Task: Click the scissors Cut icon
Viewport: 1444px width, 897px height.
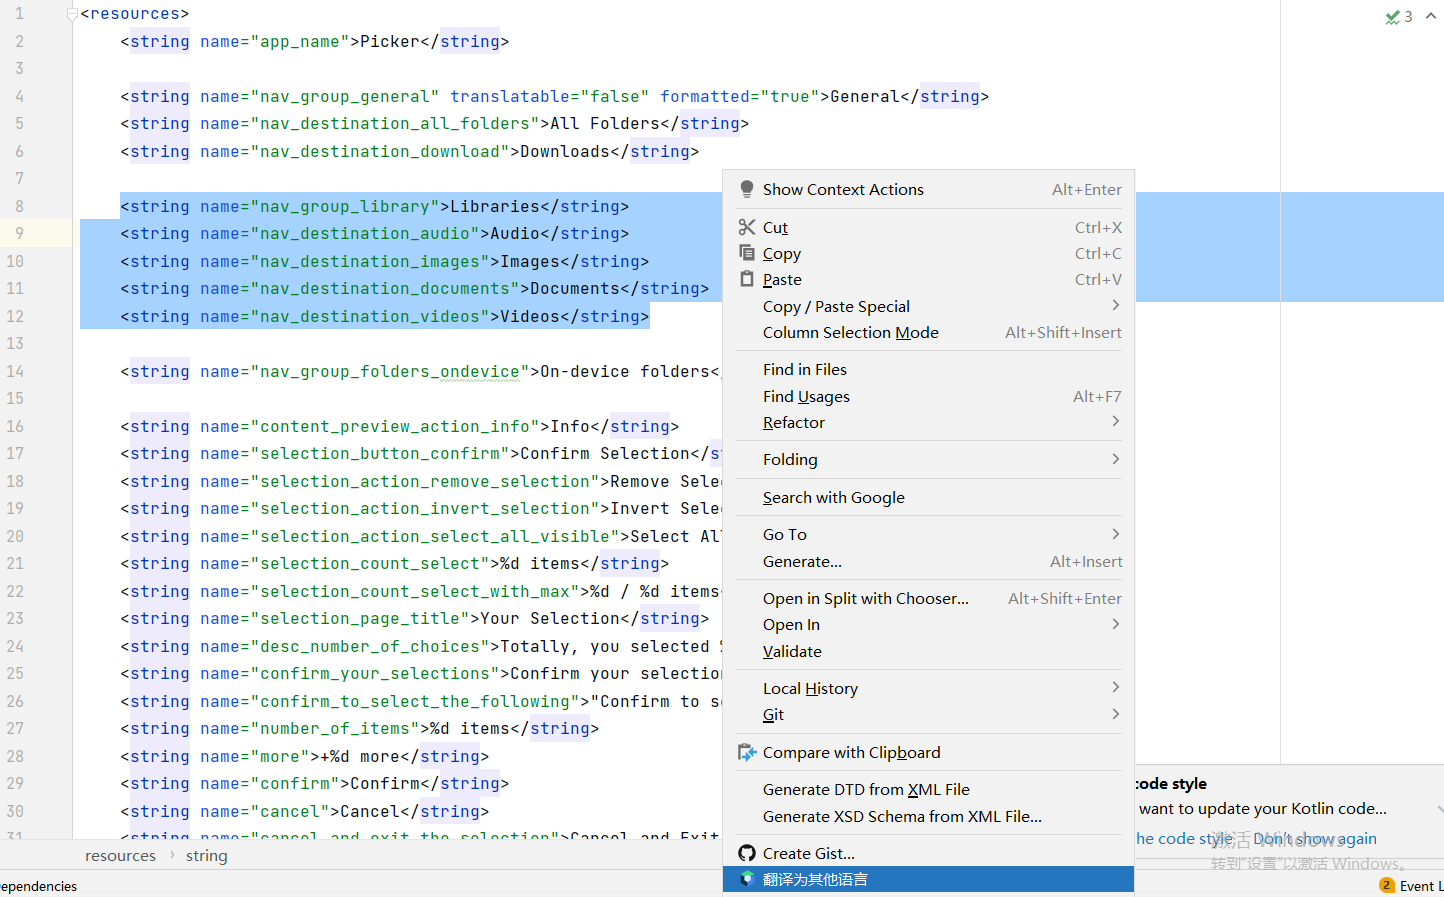Action: 746,227
